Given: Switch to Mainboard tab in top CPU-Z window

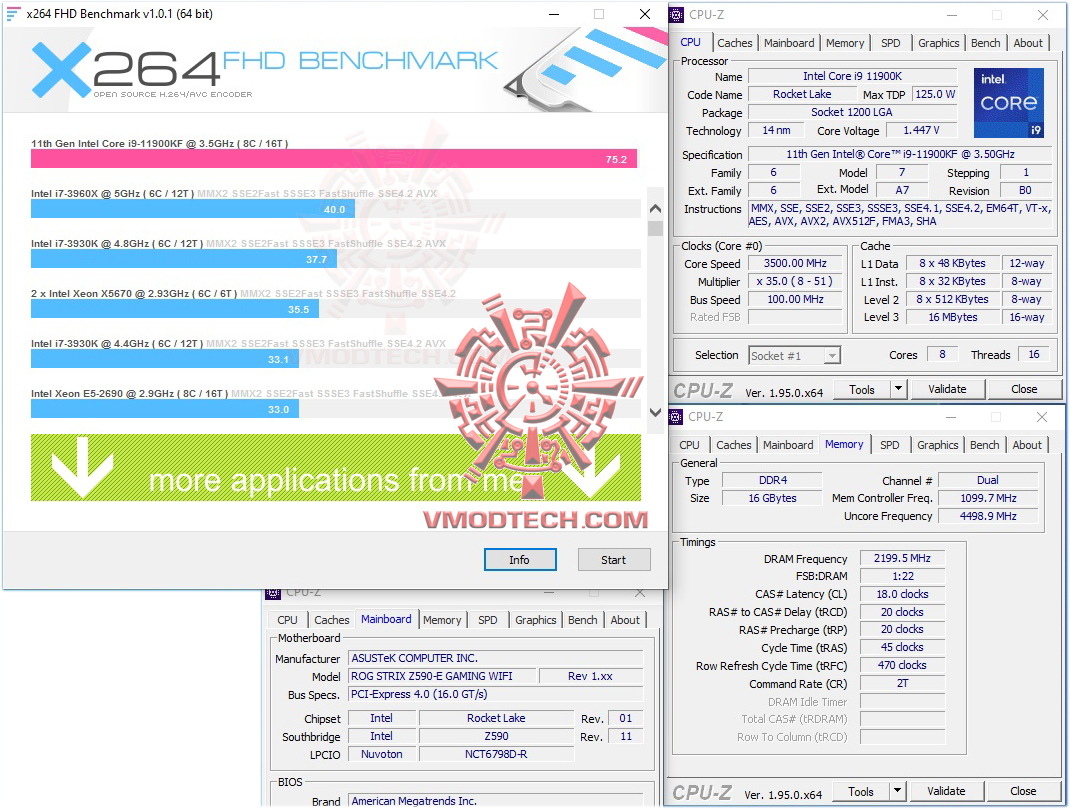Looking at the screenshot, I should 789,43.
